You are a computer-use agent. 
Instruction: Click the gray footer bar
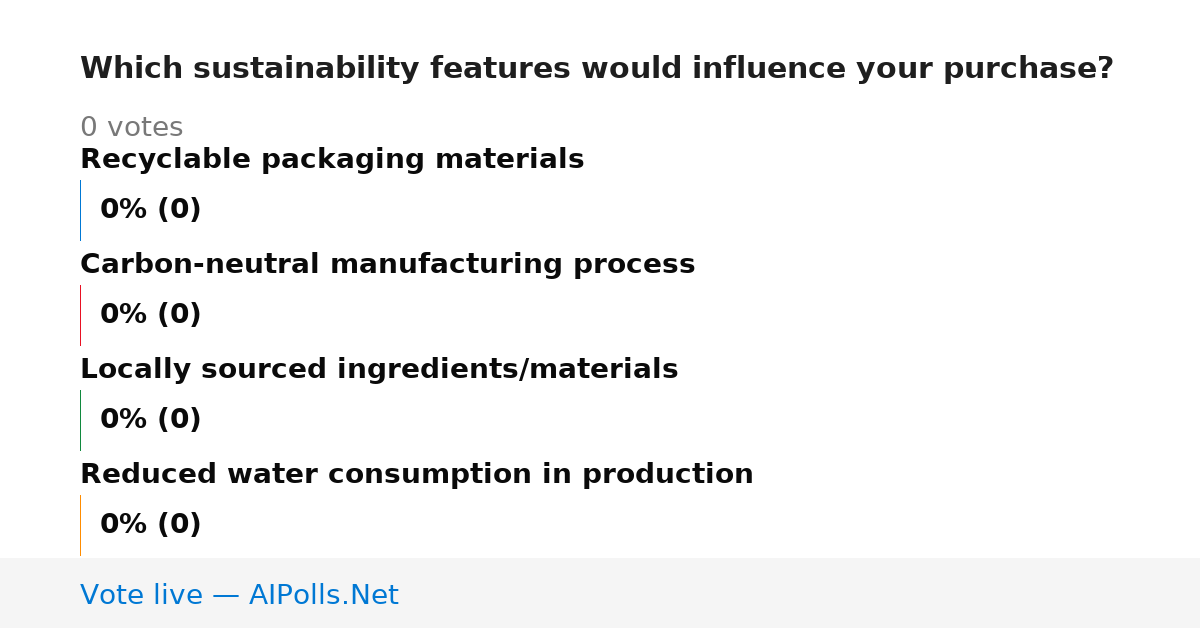tap(600, 593)
